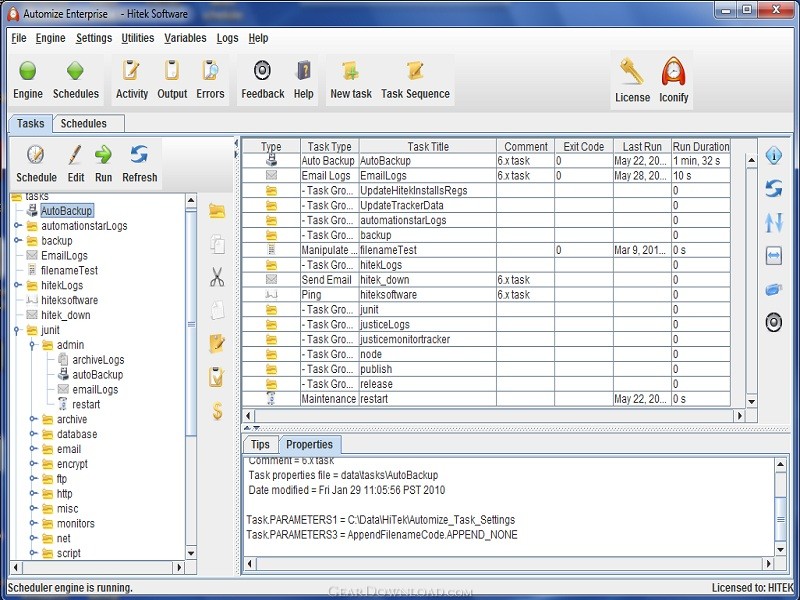Select AutoBackup in the tasks tree

[66, 211]
